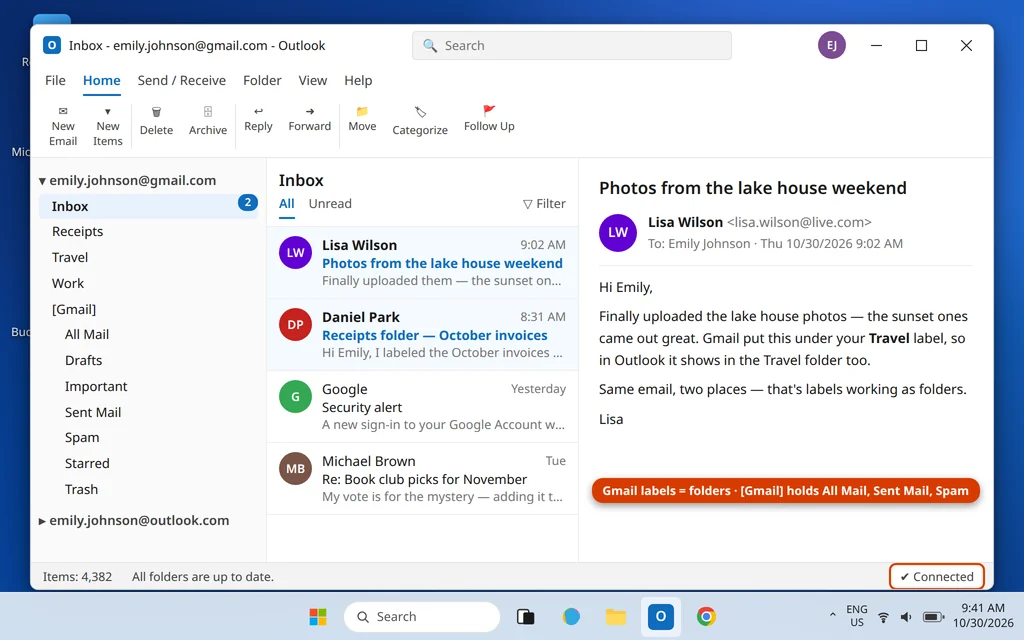The image size is (1024, 640).
Task: Open the View ribbon tab
Action: pos(313,80)
